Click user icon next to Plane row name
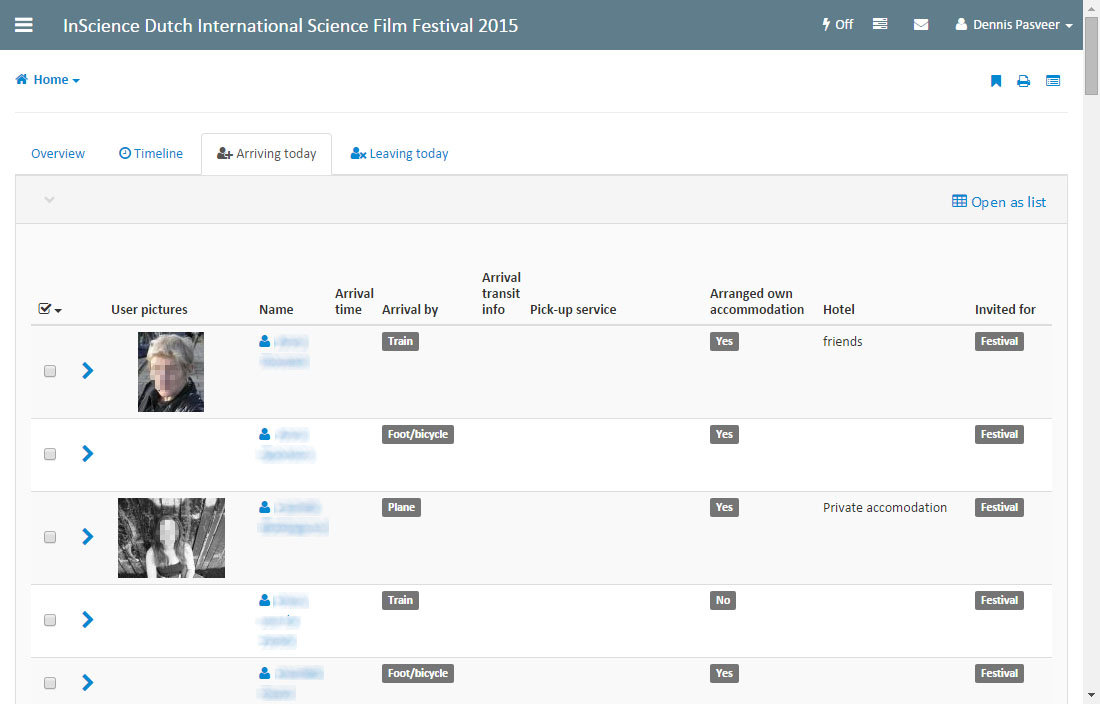This screenshot has height=704, width=1100. (x=265, y=508)
